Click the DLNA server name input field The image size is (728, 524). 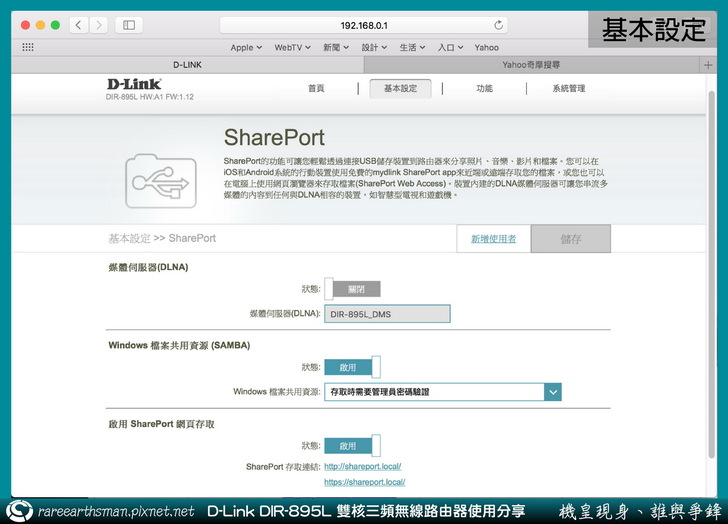(x=387, y=314)
